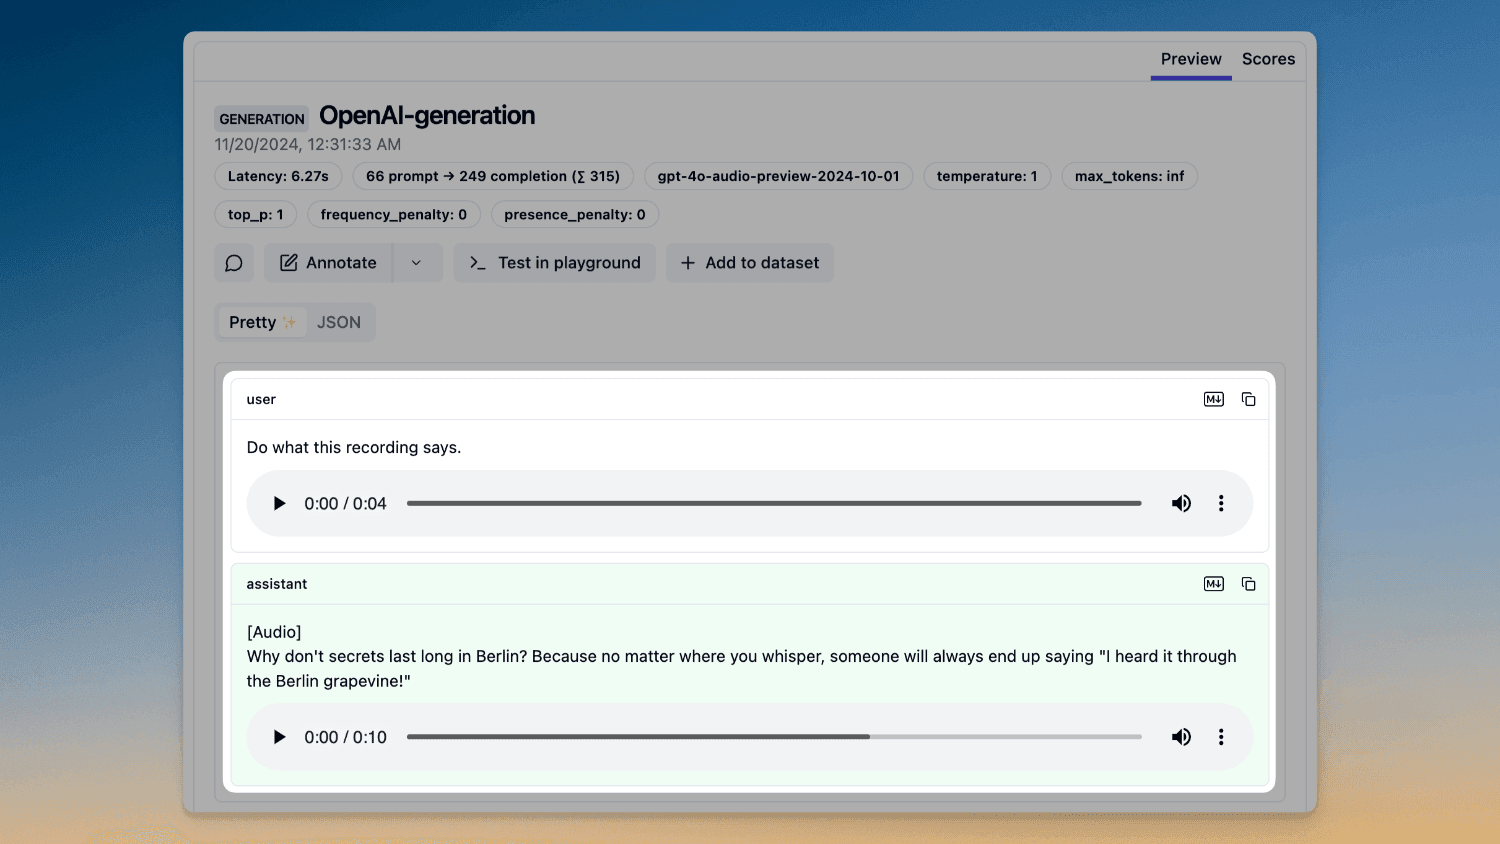This screenshot has width=1500, height=844.
Task: Seek within the user audio progress bar
Action: 773,503
